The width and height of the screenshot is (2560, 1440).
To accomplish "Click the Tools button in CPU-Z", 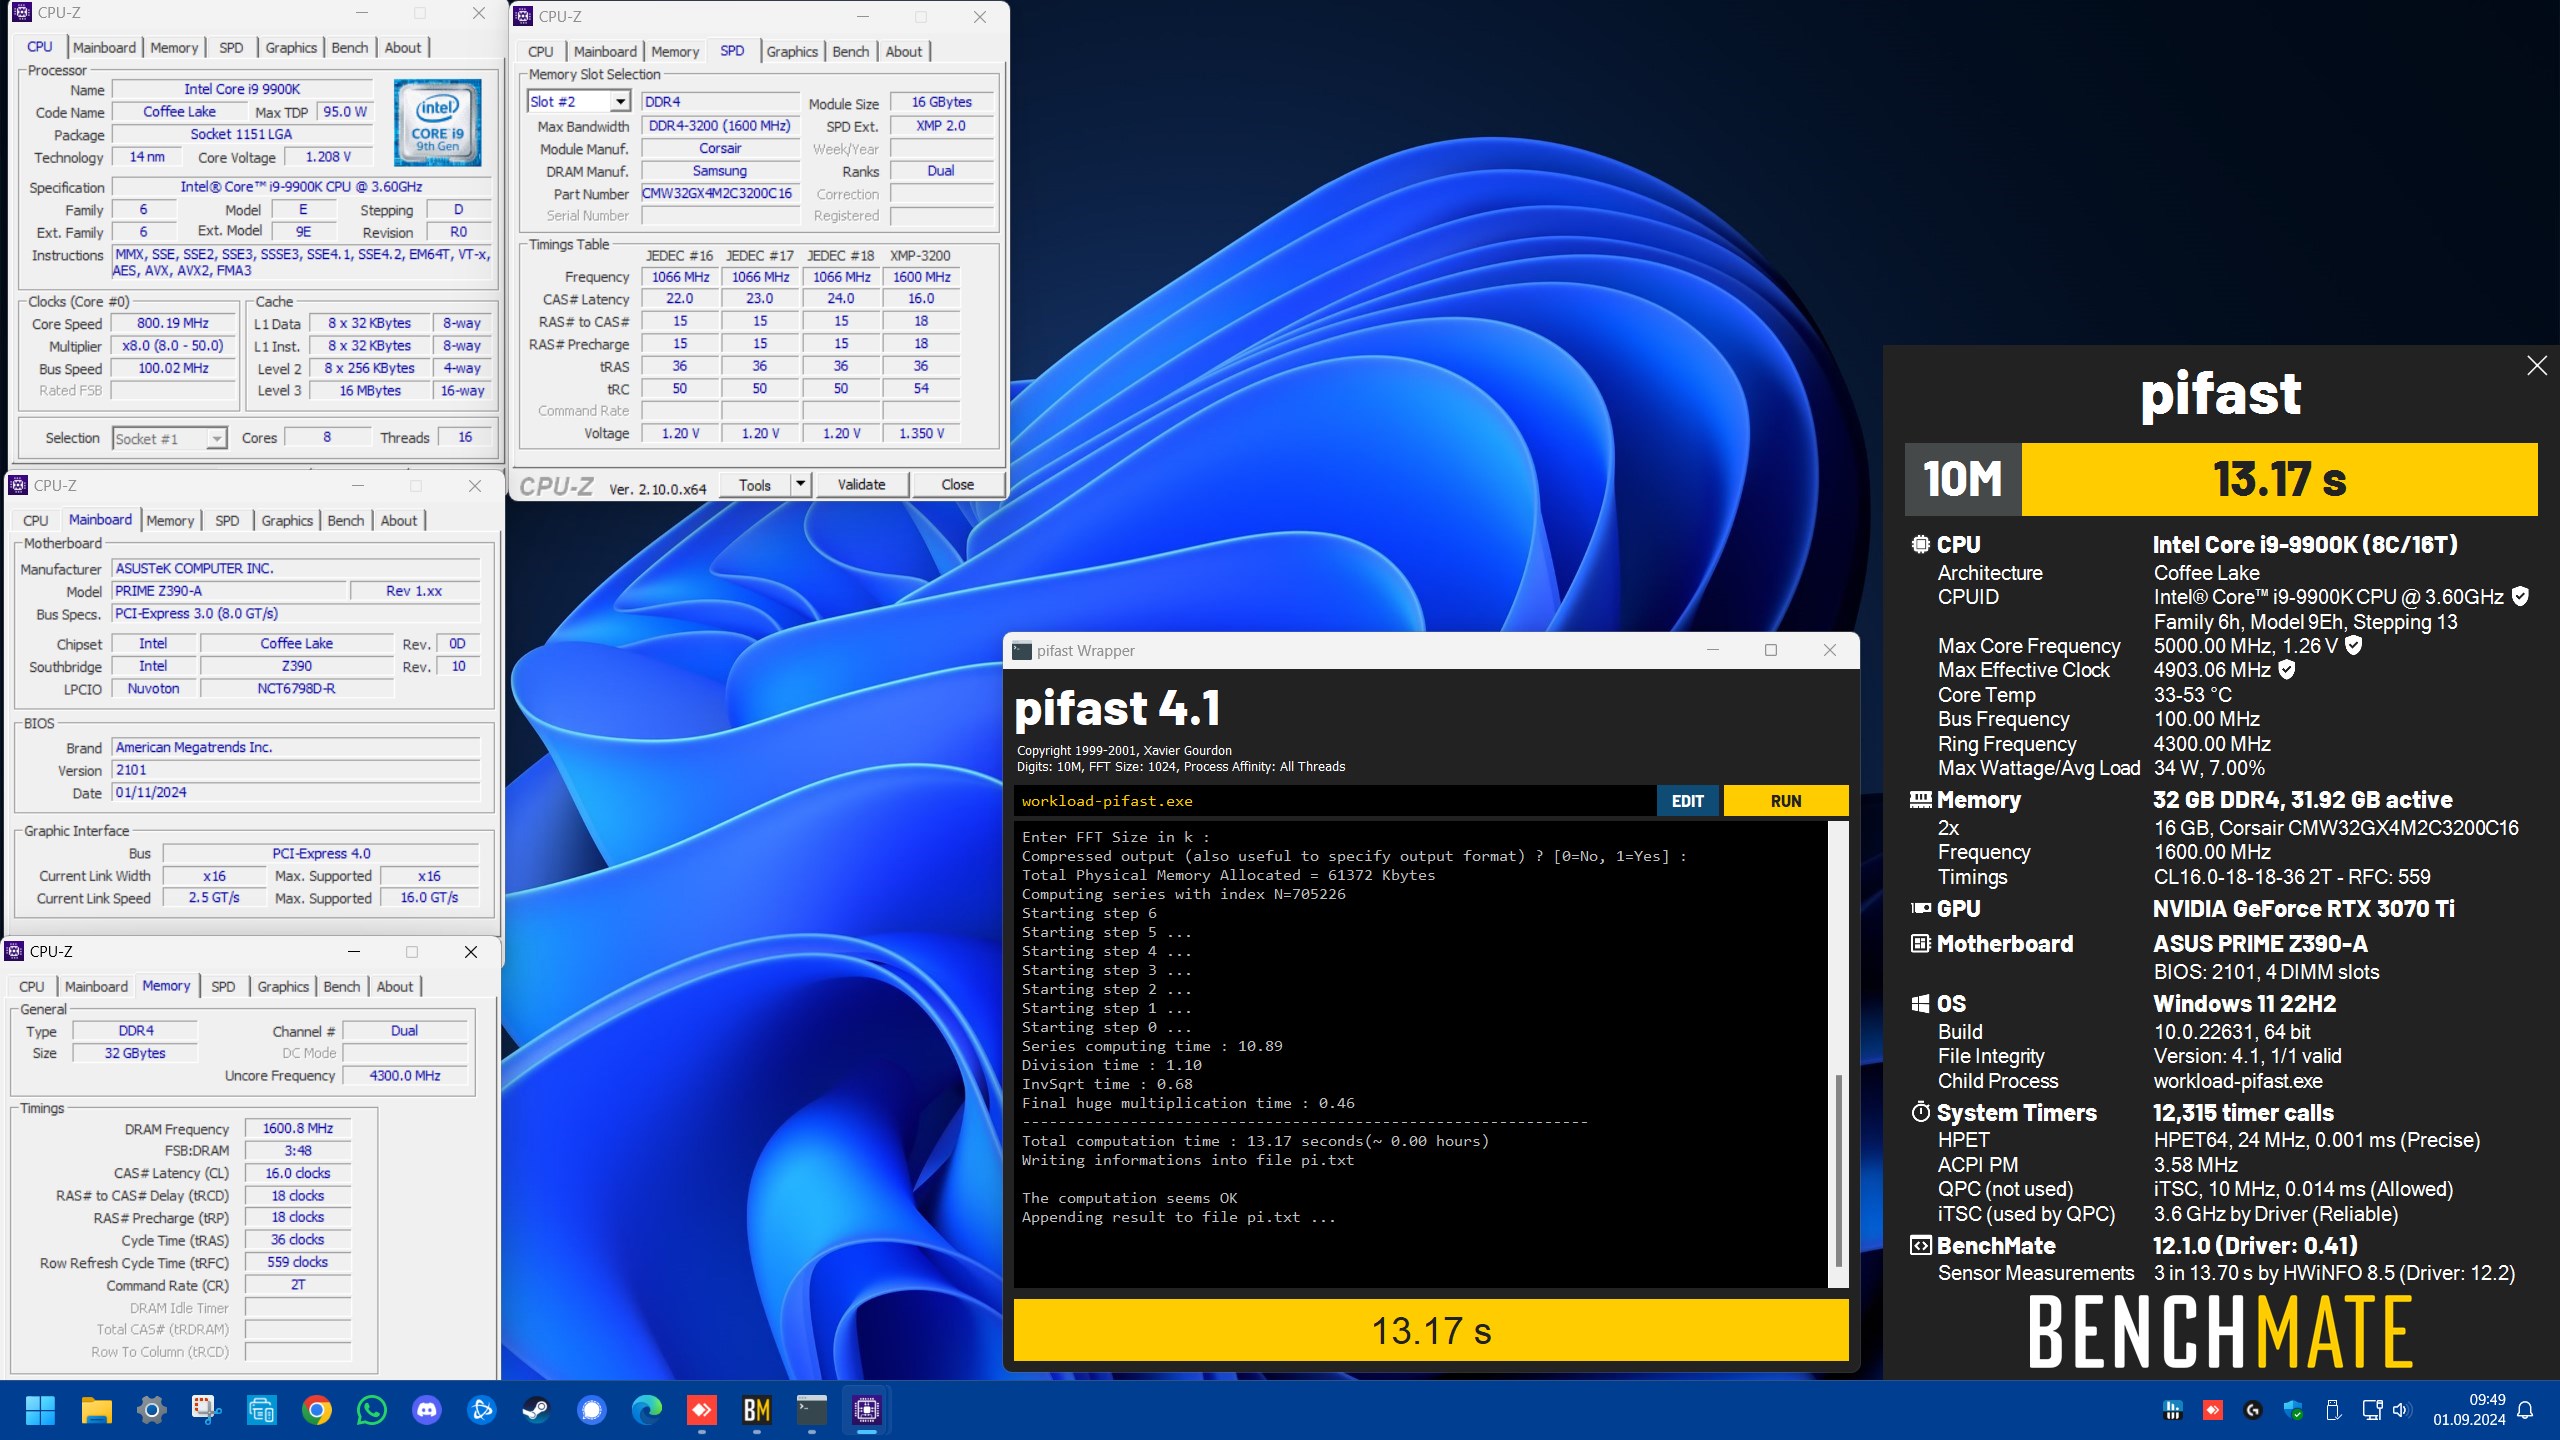I will click(755, 485).
